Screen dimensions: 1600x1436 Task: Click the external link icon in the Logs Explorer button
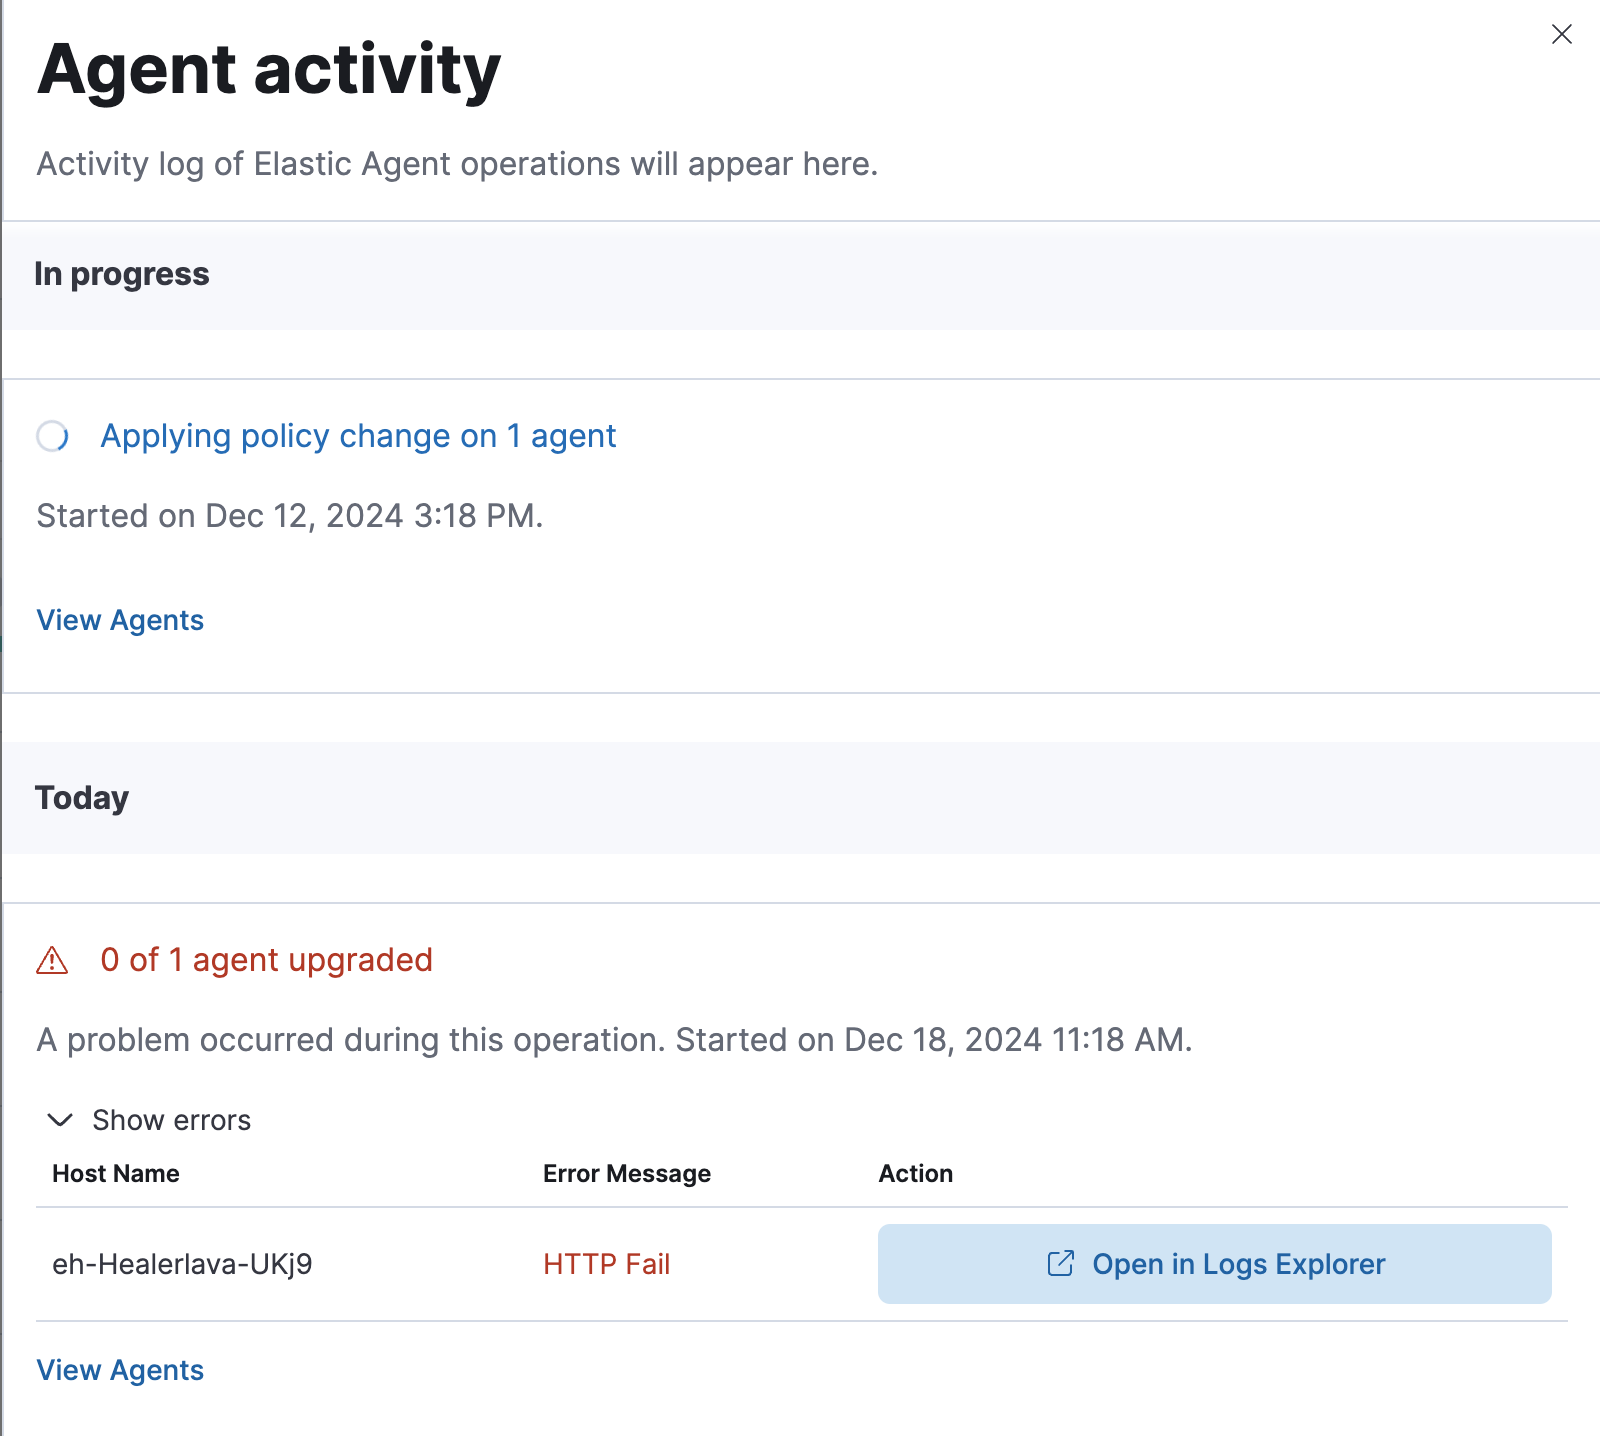point(1060,1264)
